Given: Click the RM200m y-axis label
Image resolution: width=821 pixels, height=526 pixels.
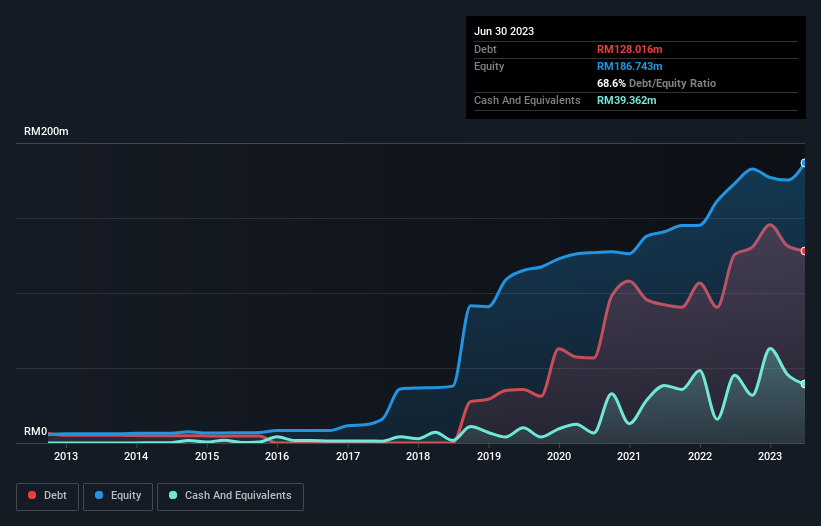Looking at the screenshot, I should click(x=46, y=131).
